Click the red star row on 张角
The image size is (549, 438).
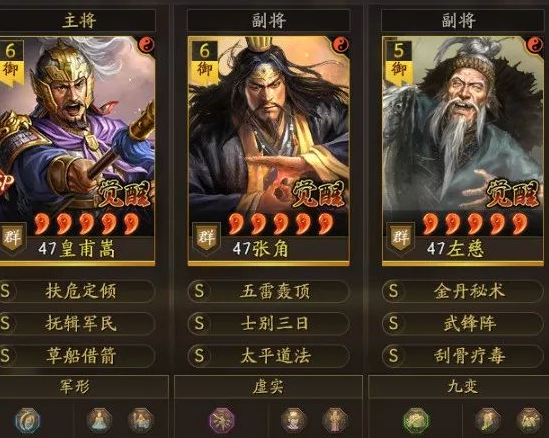[x=281, y=224]
